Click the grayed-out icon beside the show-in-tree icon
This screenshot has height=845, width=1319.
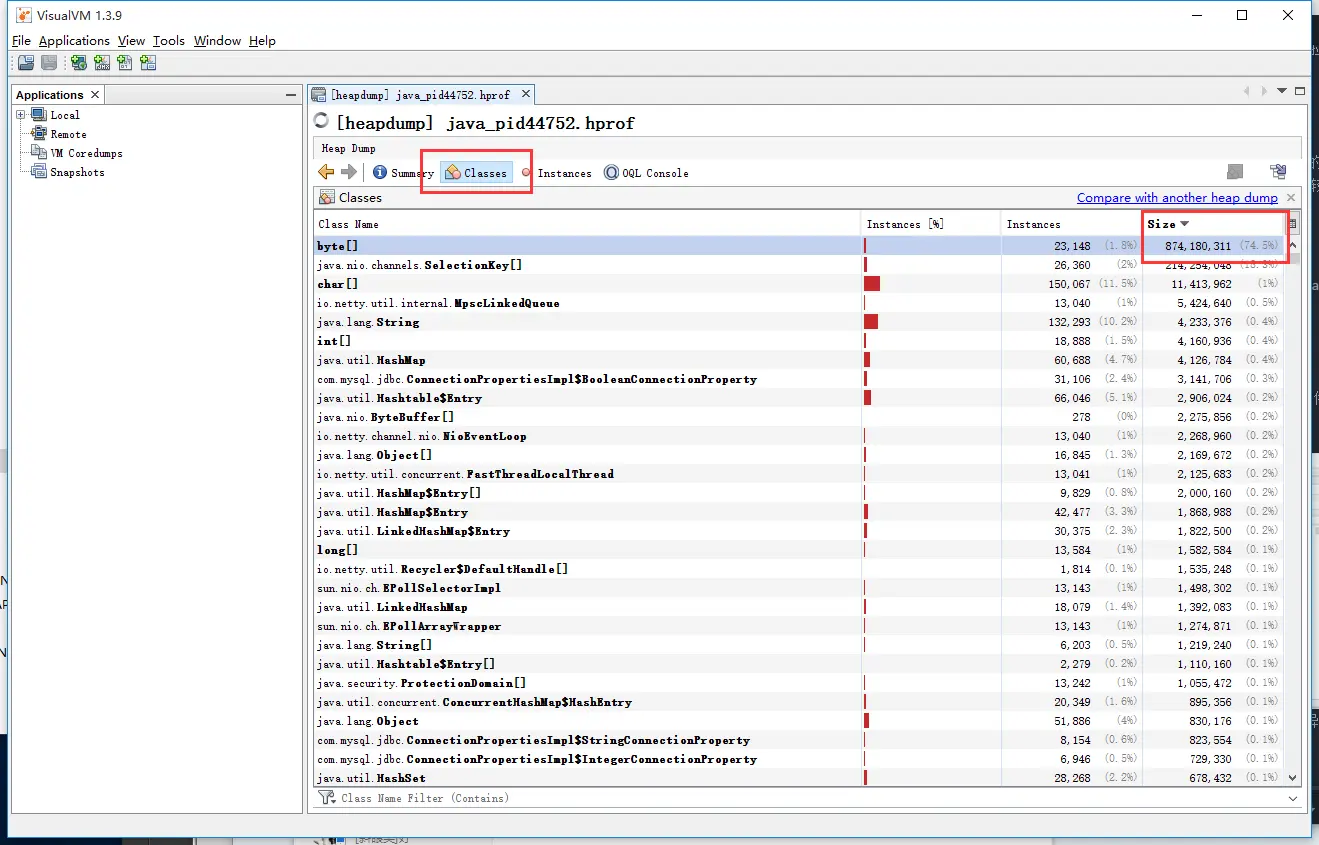1236,172
